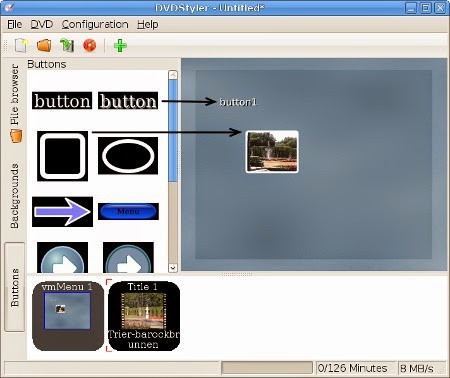Click the green plus Add file icon

point(120,45)
